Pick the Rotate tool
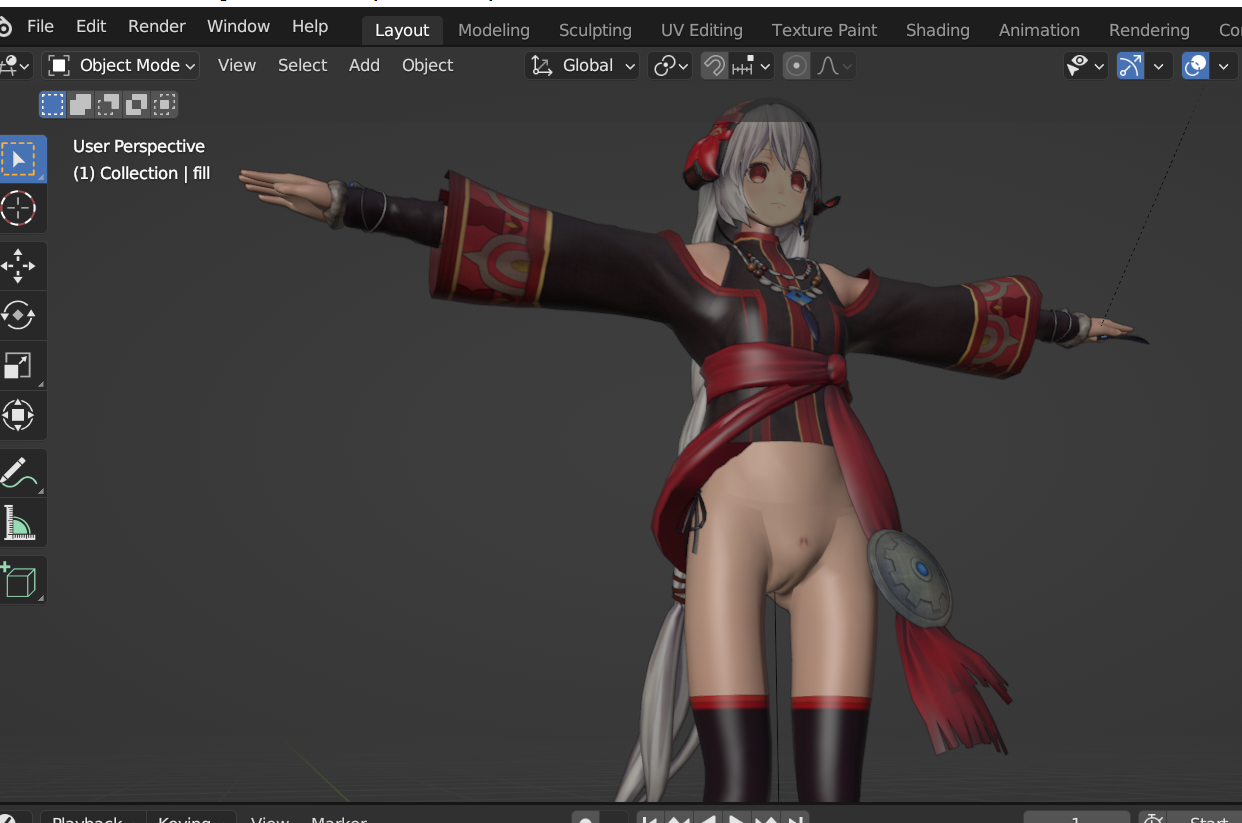Image resolution: width=1242 pixels, height=823 pixels. click(20, 315)
